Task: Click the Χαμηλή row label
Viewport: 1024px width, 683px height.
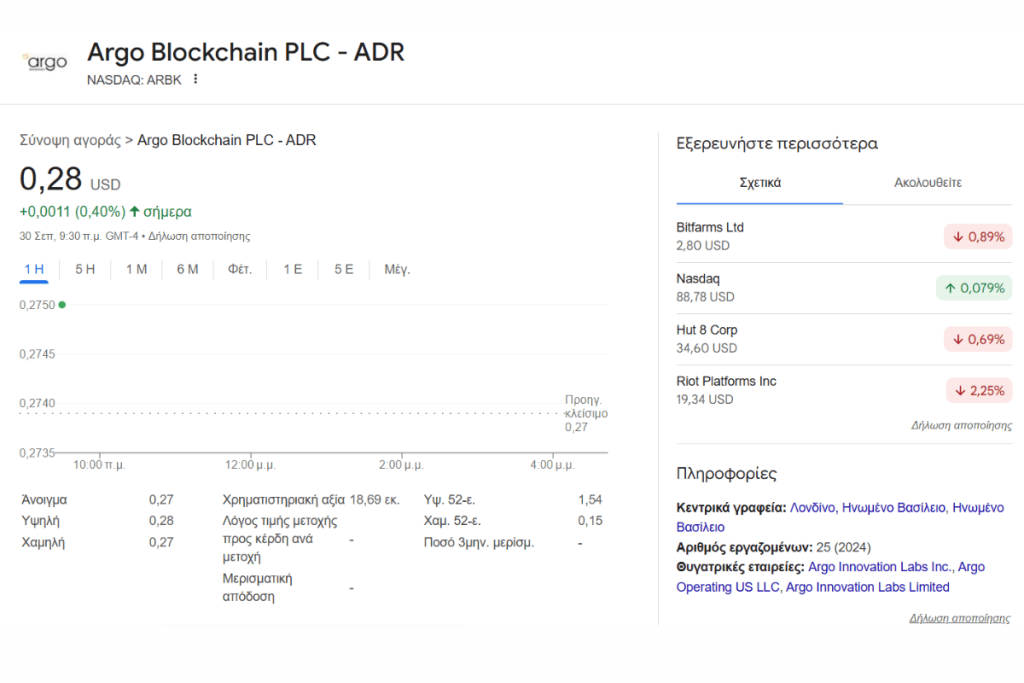Action: (x=43, y=542)
